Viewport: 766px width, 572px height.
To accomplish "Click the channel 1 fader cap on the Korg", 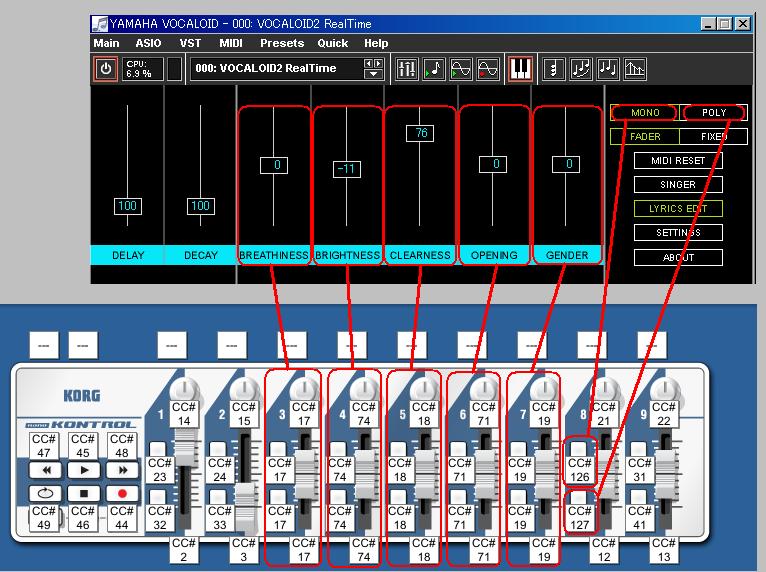I will tap(185, 448).
